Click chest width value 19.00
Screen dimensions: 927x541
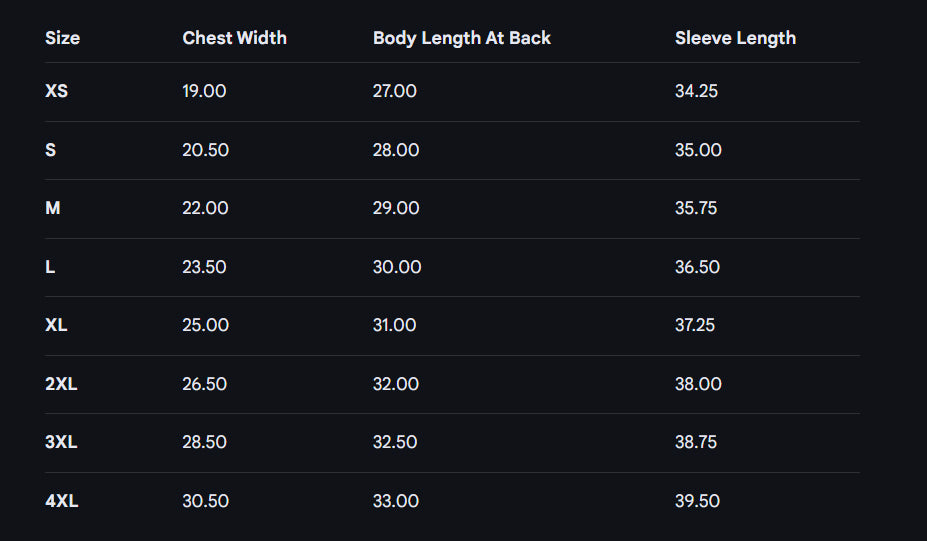point(204,91)
